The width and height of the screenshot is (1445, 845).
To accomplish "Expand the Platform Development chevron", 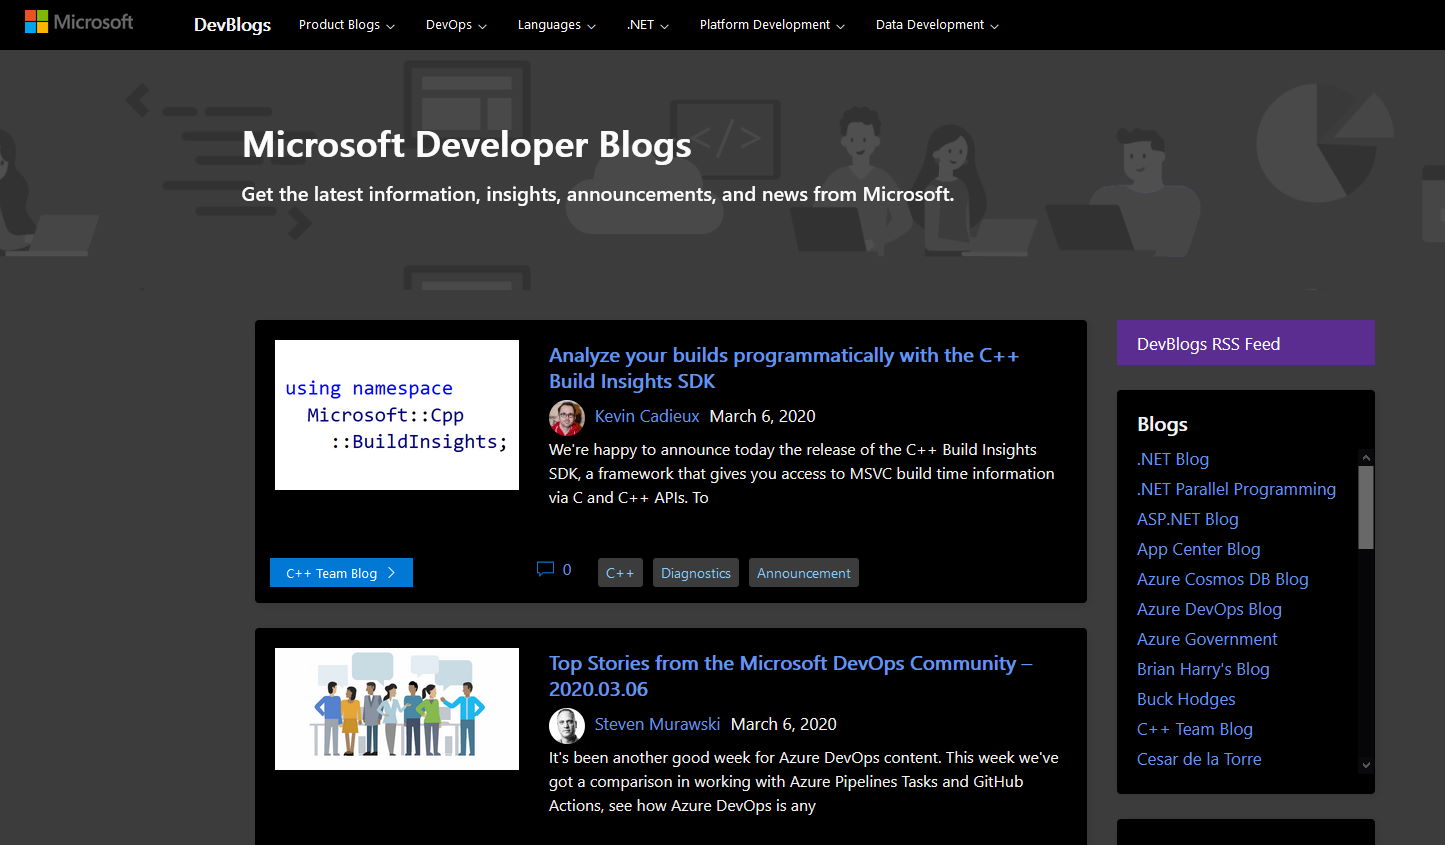I will (x=771, y=24).
